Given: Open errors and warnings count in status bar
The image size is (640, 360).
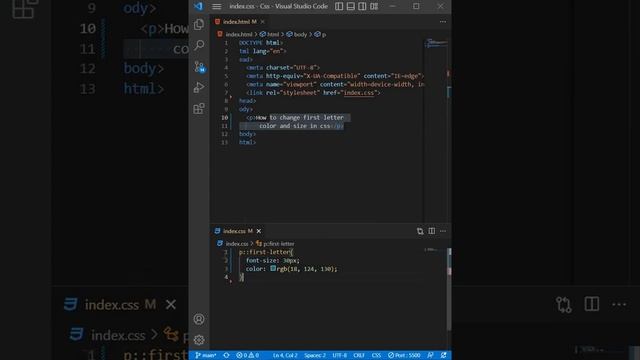Looking at the screenshot, I should 247,355.
